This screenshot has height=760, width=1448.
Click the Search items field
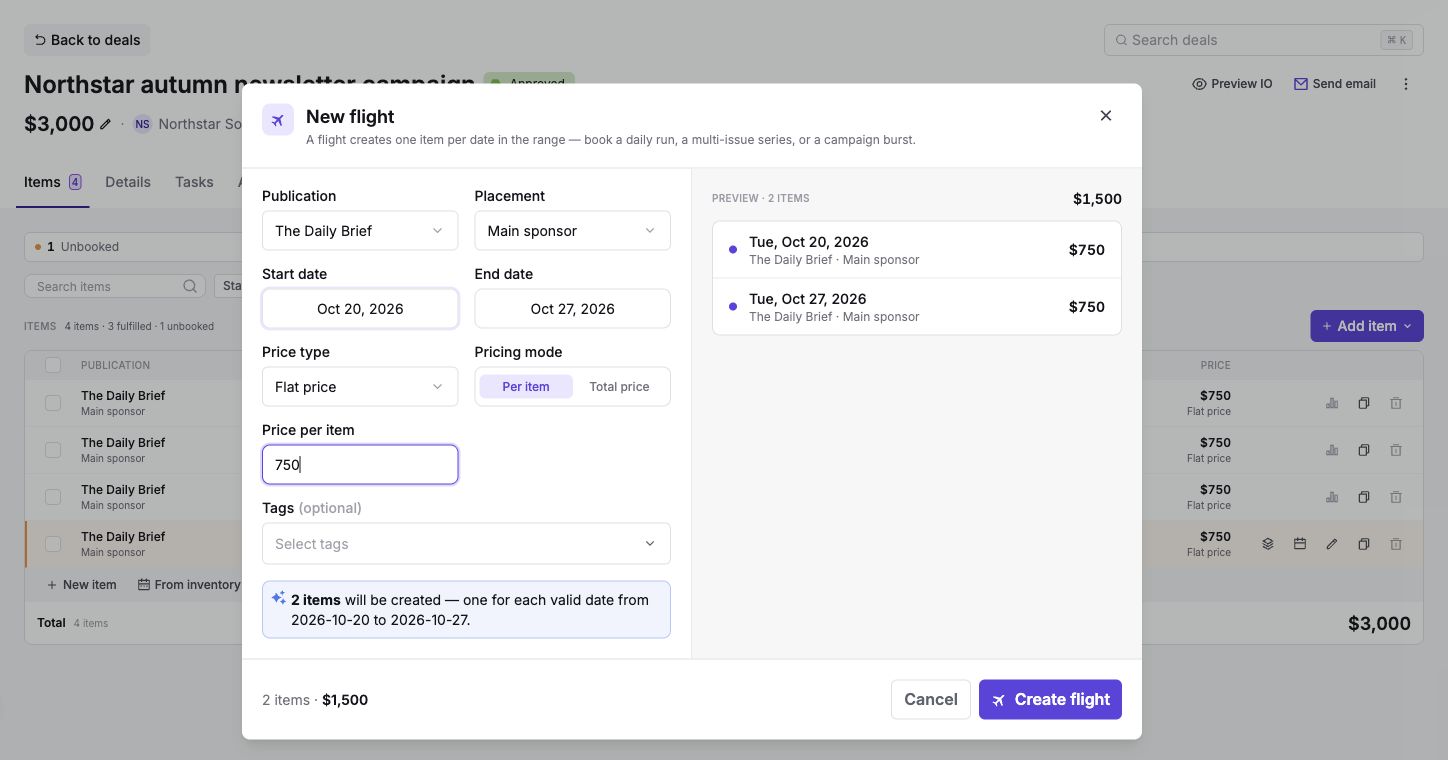(x=115, y=286)
